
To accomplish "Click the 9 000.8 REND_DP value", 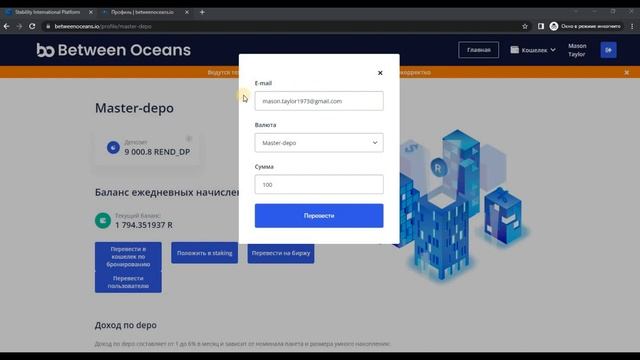I will click(157, 152).
